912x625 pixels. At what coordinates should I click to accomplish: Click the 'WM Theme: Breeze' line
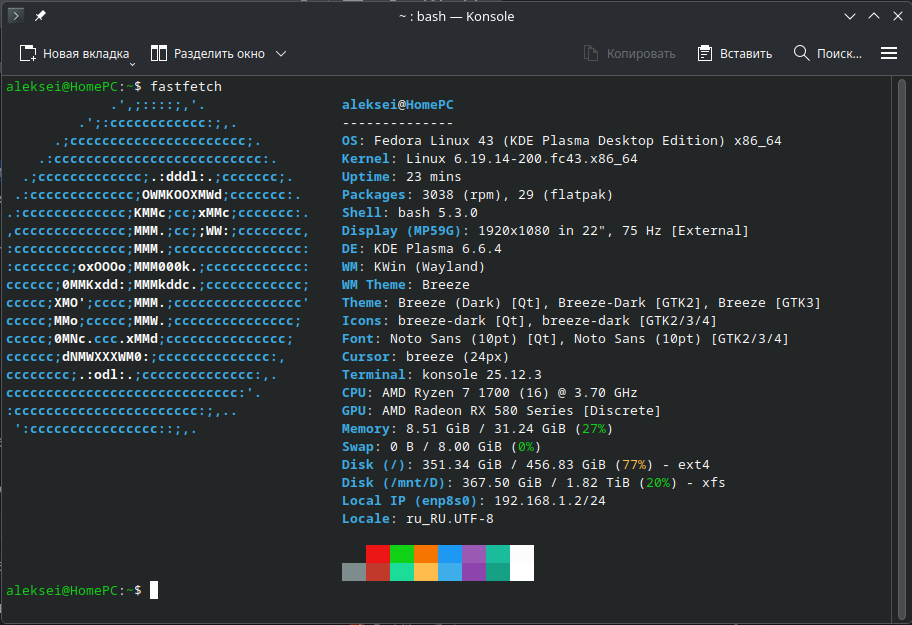point(405,285)
